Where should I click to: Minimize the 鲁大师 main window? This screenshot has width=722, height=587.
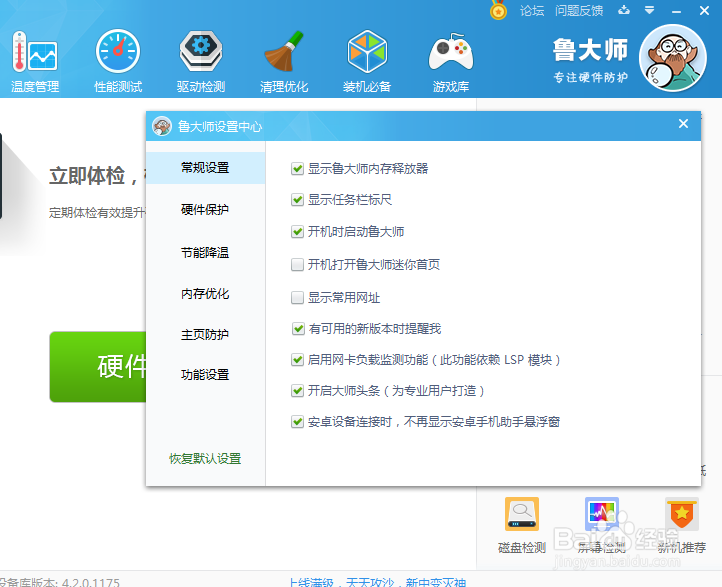pos(676,11)
